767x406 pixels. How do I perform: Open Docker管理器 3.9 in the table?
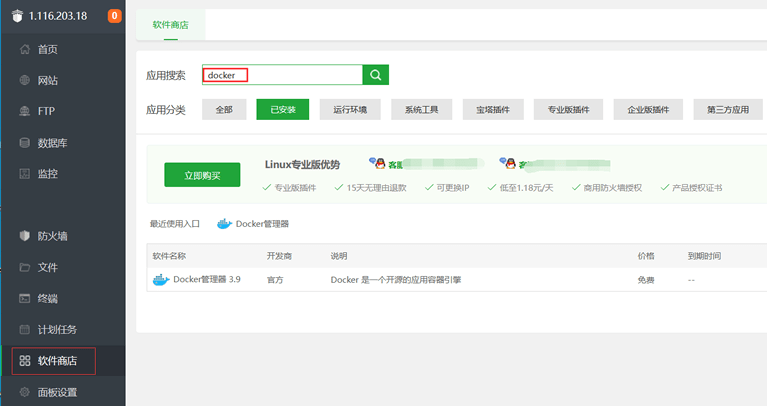(207, 279)
